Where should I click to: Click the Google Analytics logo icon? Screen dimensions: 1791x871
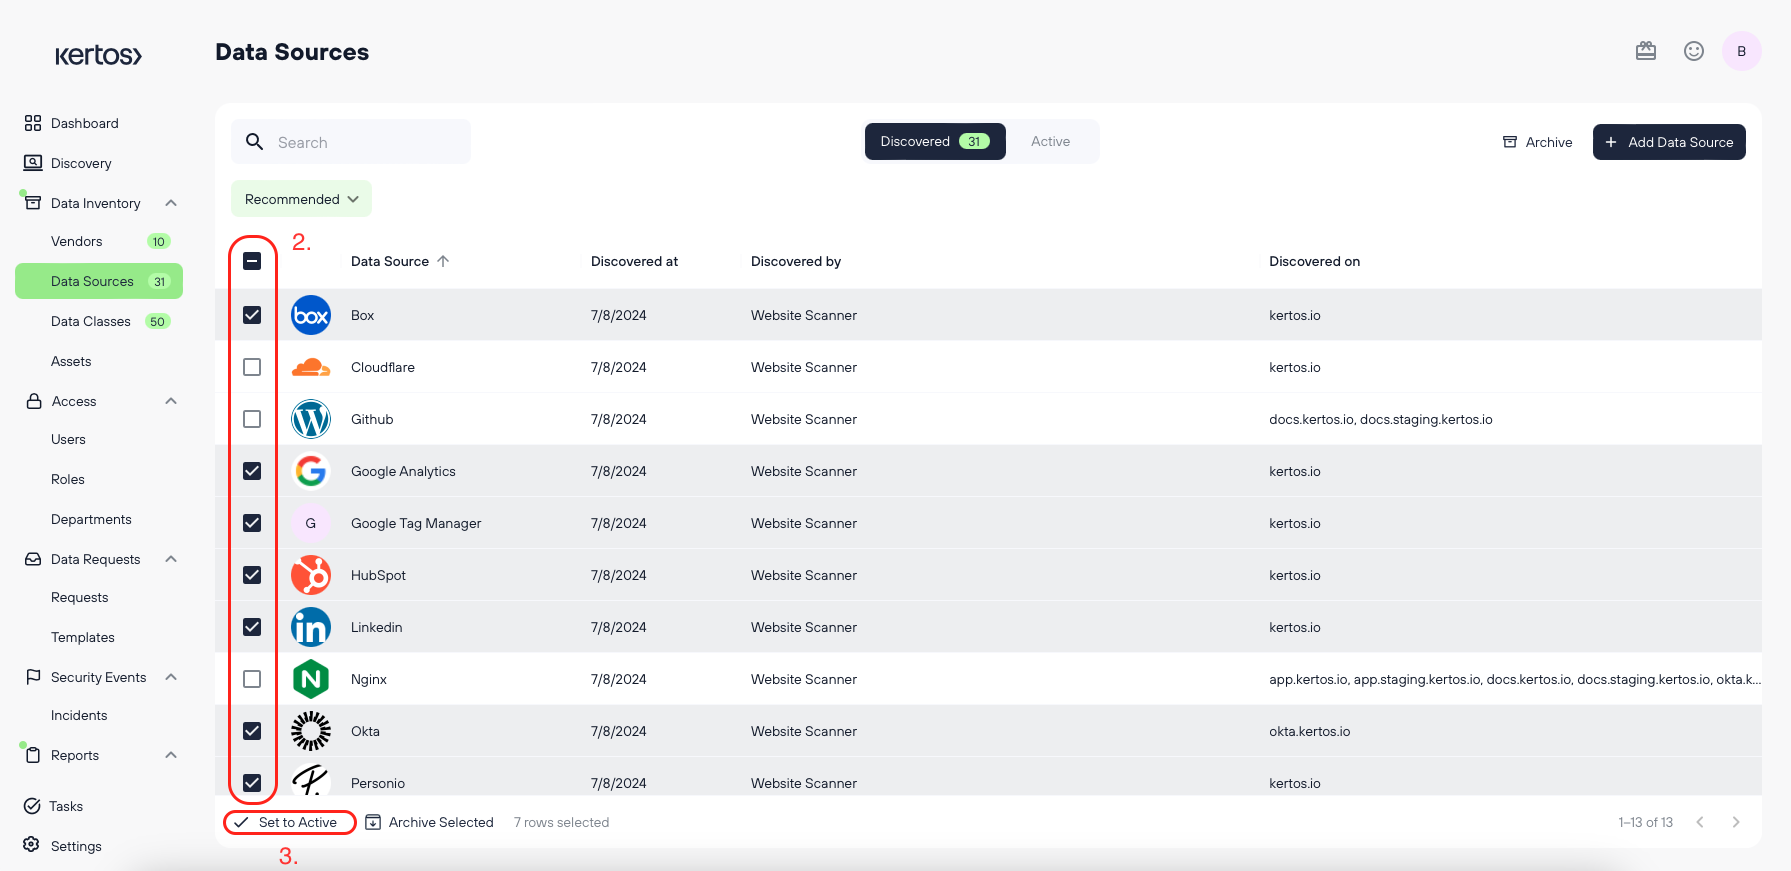click(311, 471)
